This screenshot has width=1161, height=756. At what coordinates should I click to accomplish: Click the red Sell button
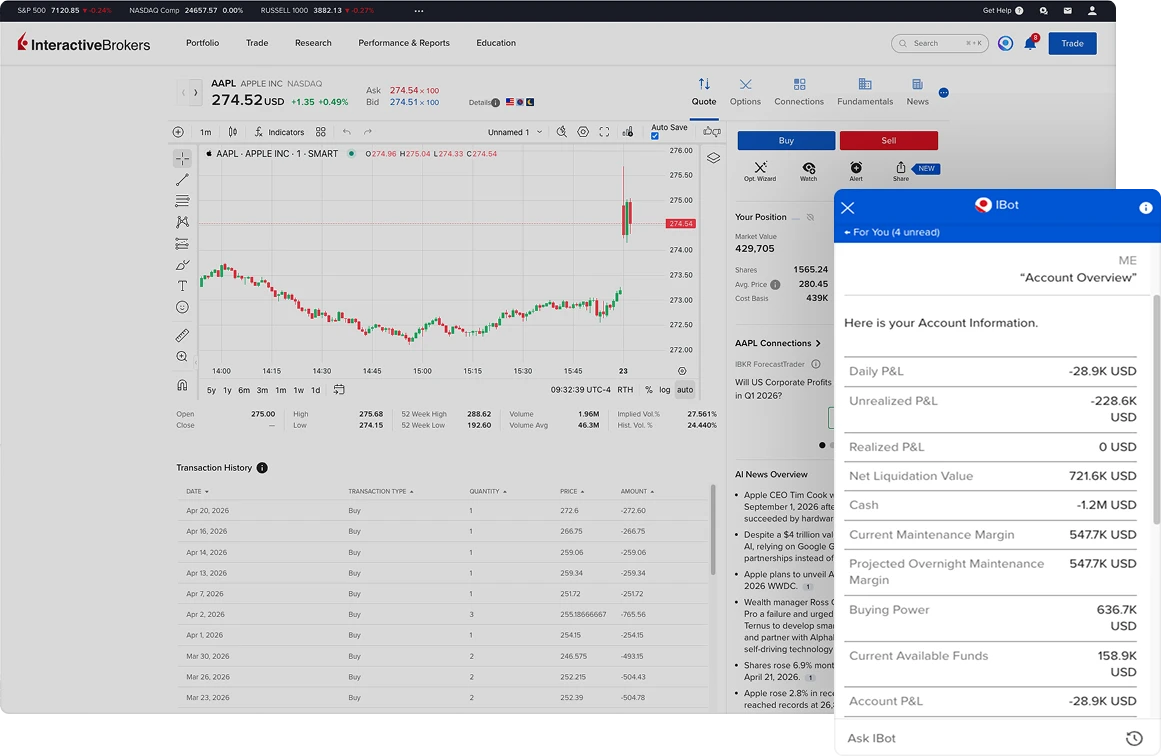click(x=889, y=141)
